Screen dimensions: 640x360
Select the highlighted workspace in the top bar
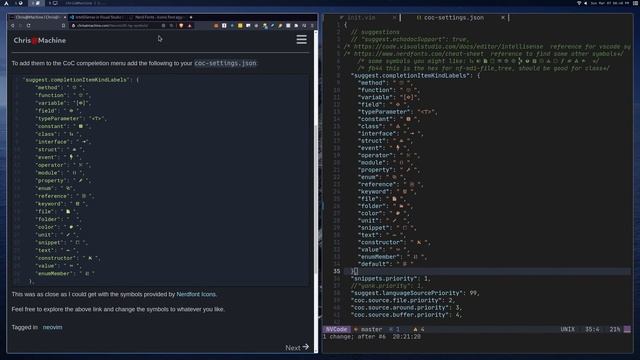pyautogui.click(x=36, y=3)
